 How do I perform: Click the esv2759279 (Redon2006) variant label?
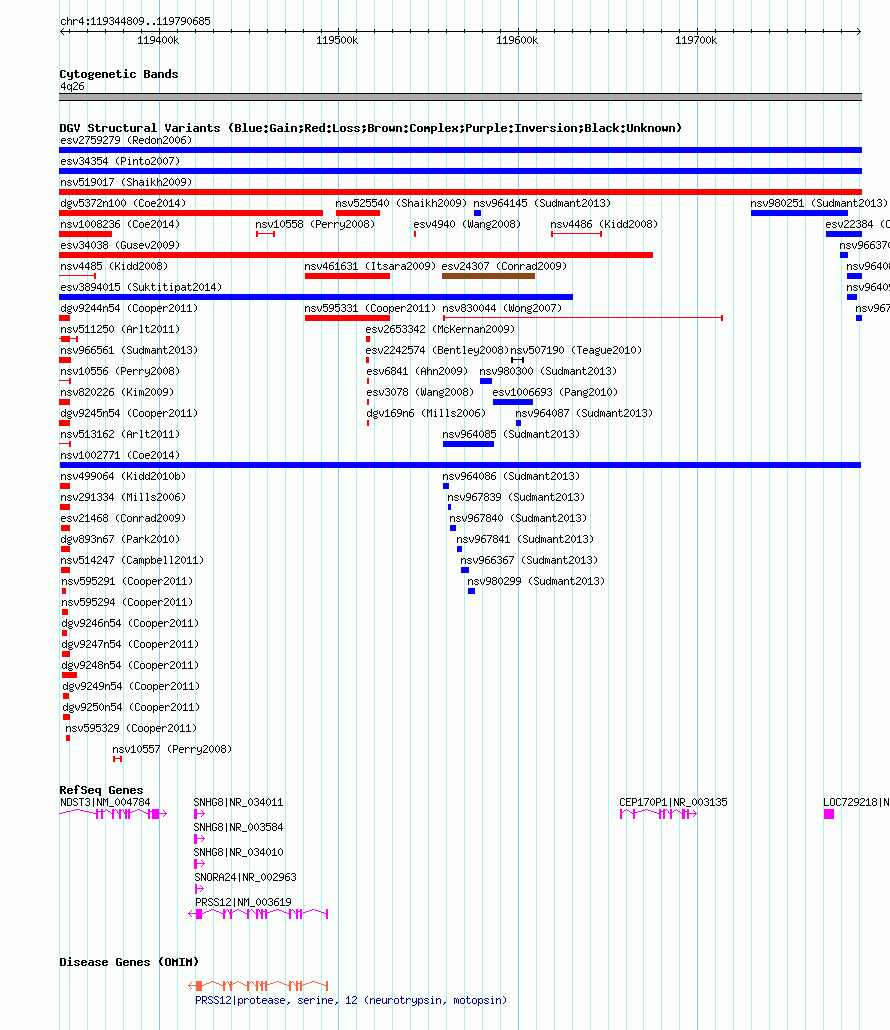click(126, 140)
